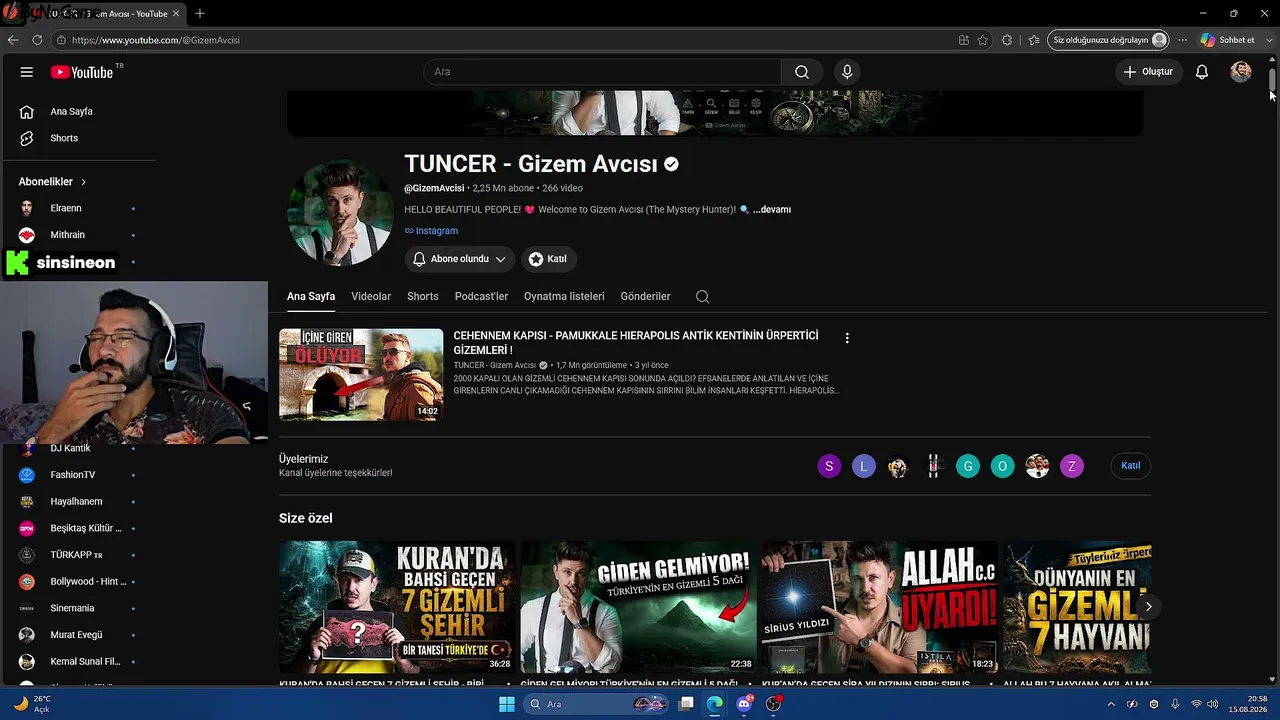Switch to Discord from the taskbar

pos(744,704)
